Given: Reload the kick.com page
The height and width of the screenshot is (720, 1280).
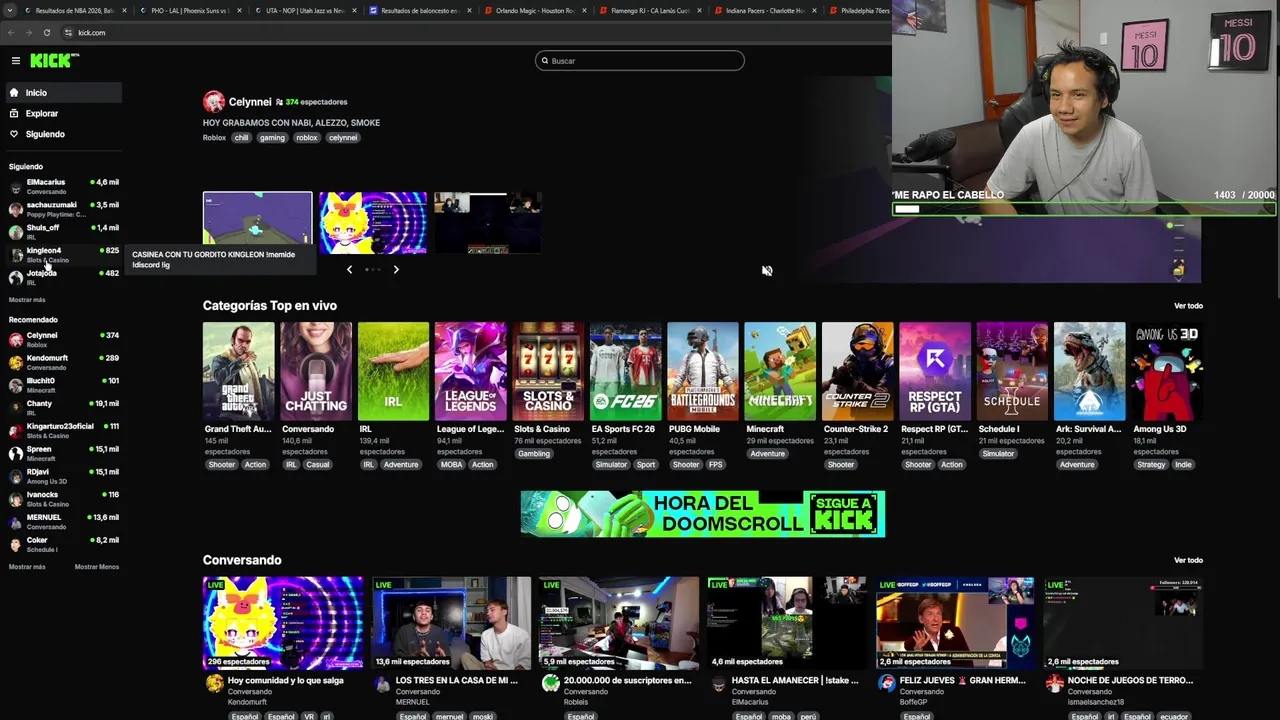Looking at the screenshot, I should pyautogui.click(x=47, y=32).
